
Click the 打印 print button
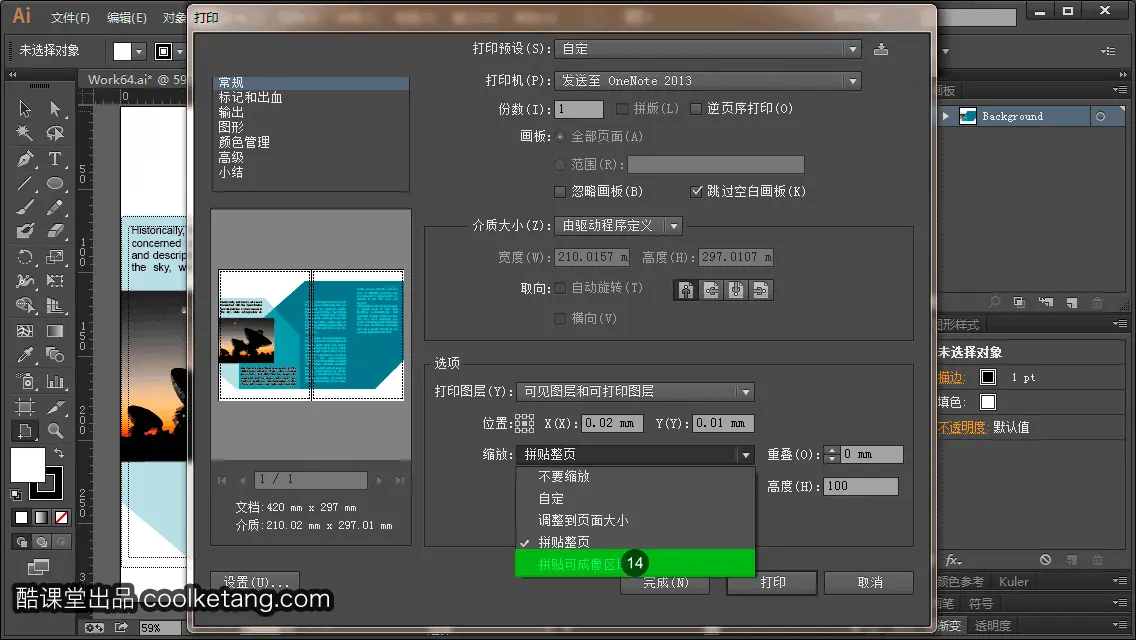coord(772,583)
